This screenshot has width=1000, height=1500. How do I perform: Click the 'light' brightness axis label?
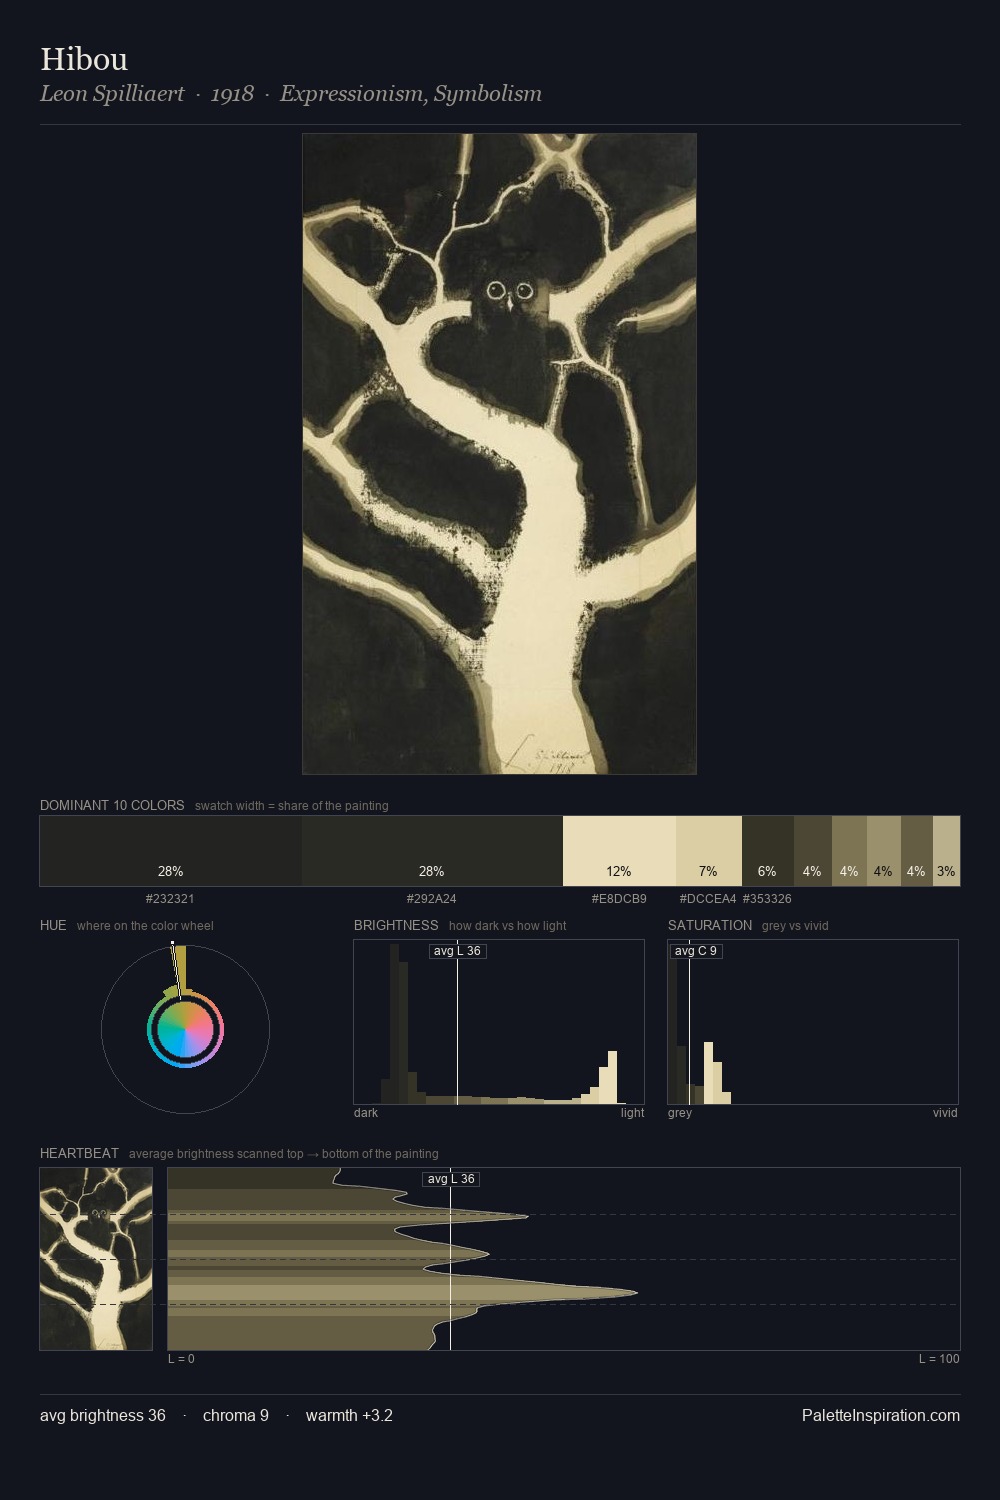[x=633, y=1113]
